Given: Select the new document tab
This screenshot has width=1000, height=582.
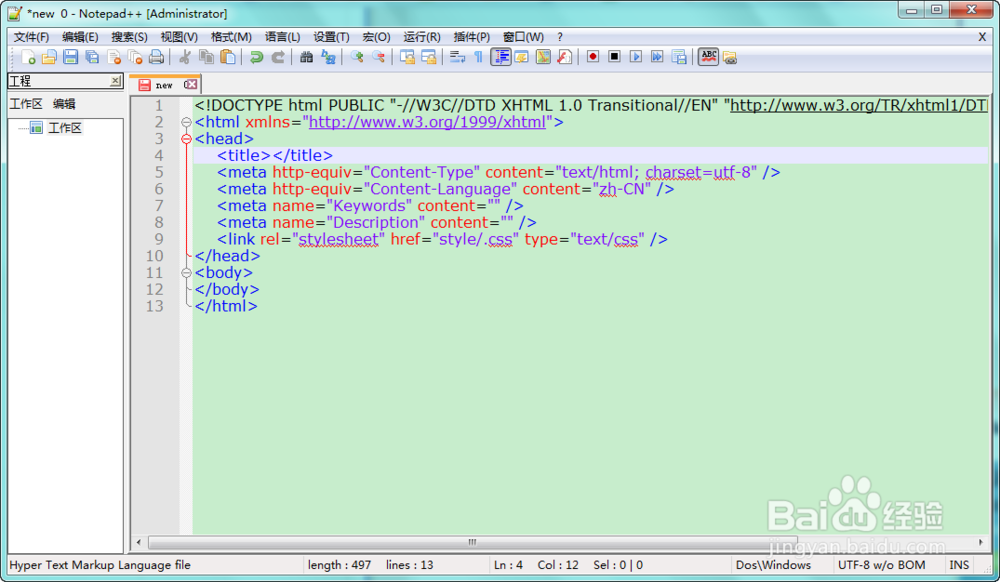Looking at the screenshot, I should tap(165, 84).
